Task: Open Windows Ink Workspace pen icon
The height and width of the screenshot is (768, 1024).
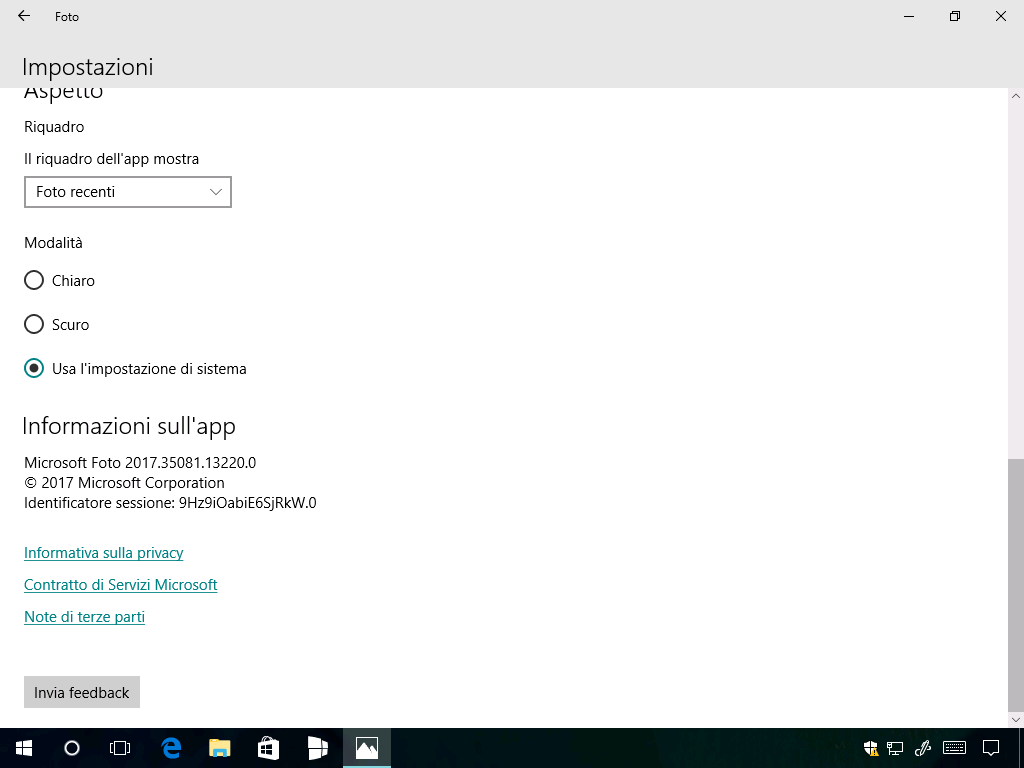Action: tap(923, 748)
